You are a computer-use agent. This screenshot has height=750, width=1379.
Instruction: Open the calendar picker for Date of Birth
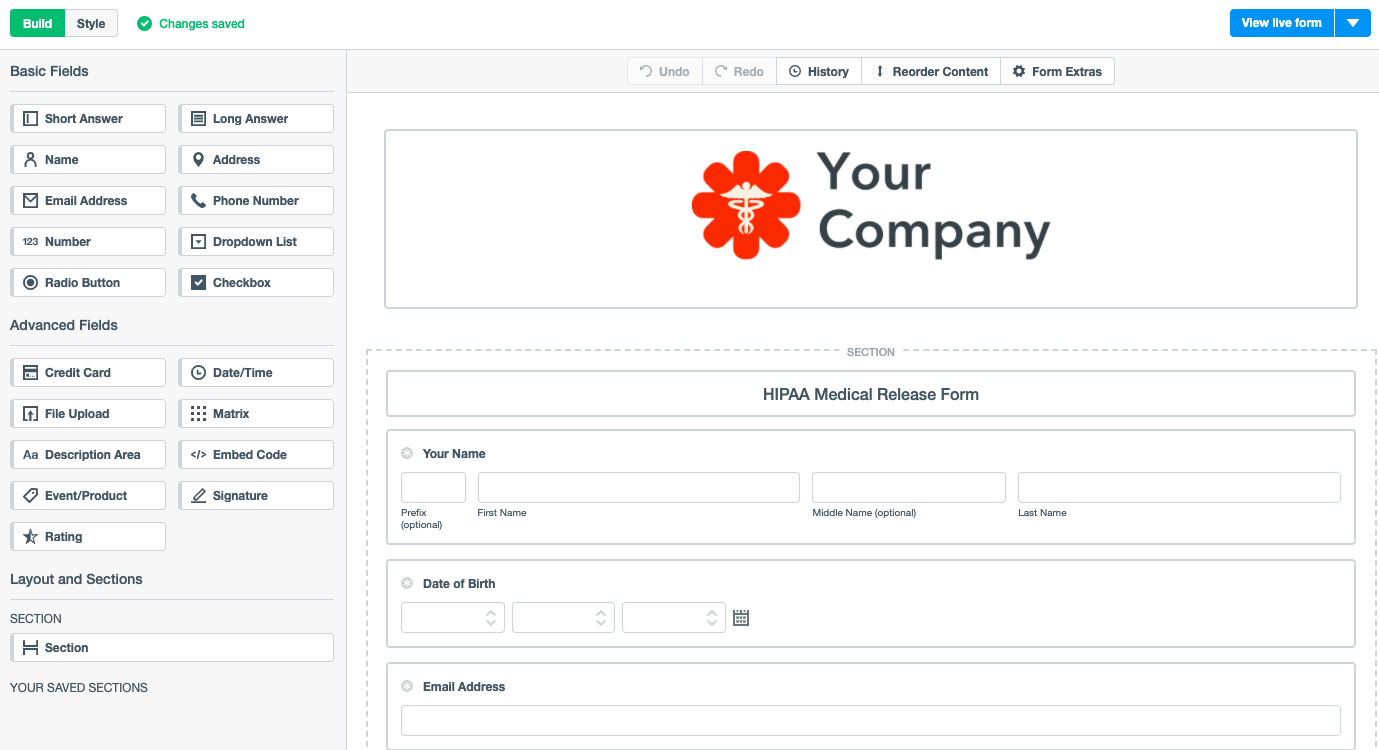pos(741,618)
